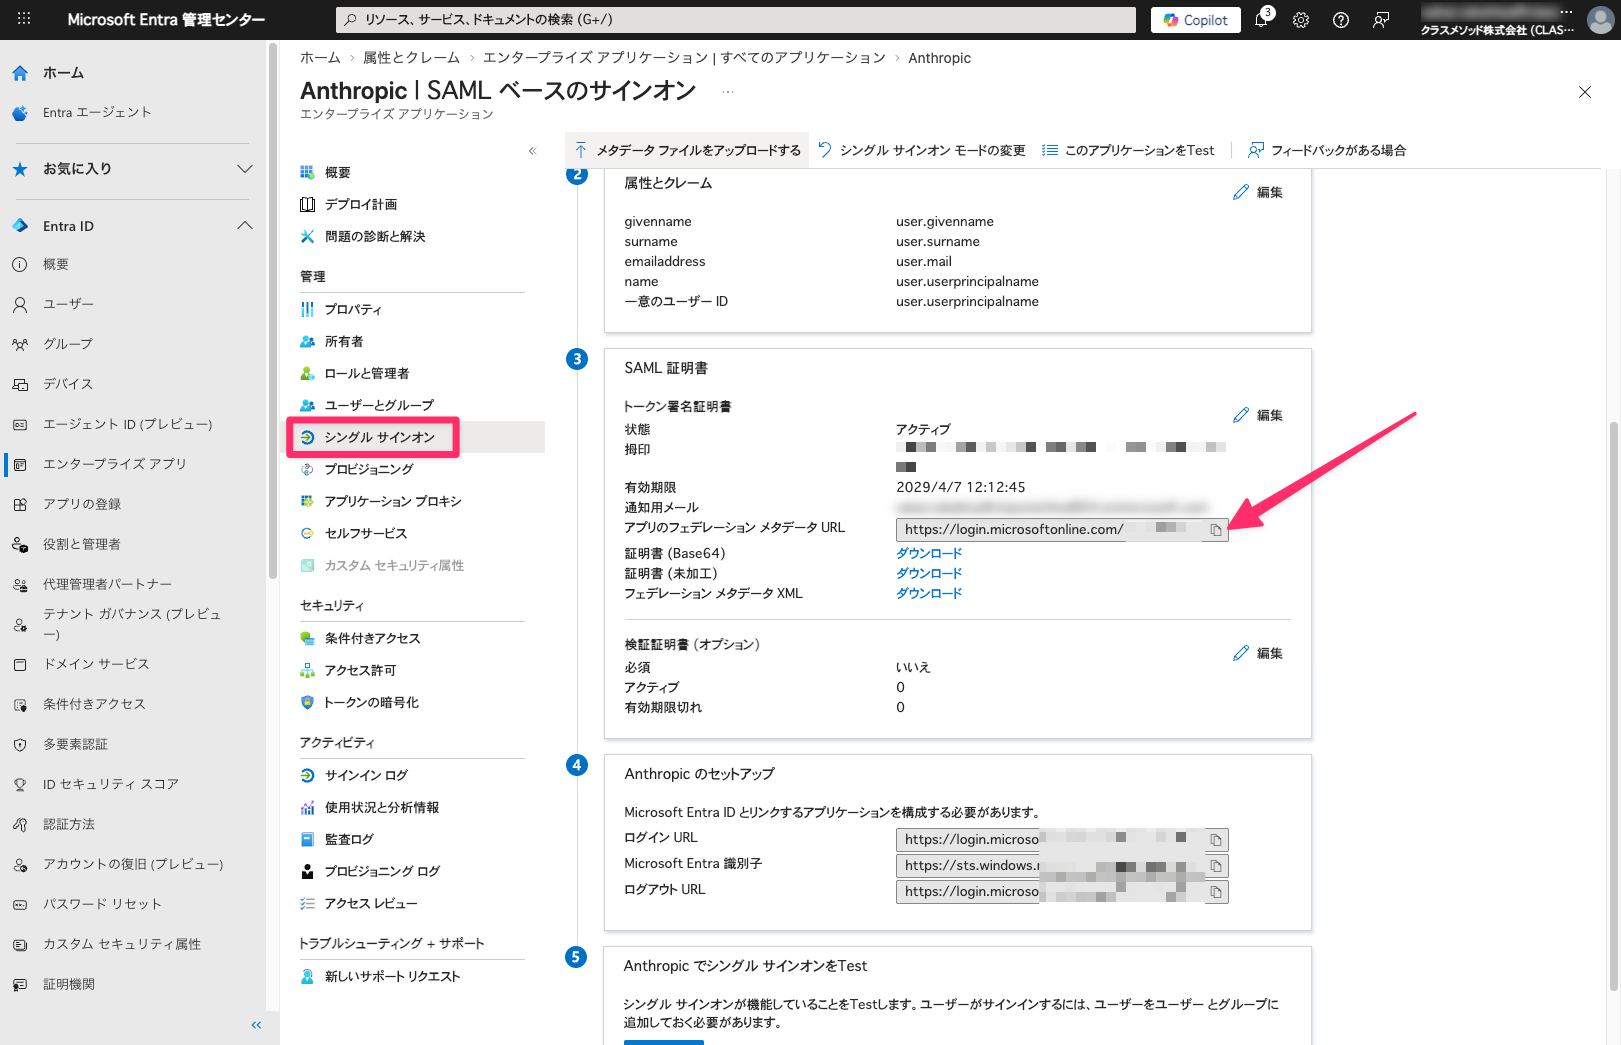
Task: Select シングル サインオン in the menu
Action: 379,437
